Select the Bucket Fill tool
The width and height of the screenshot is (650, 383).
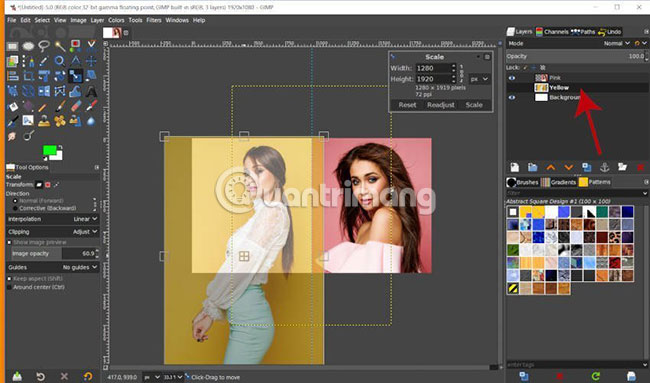[x=12, y=107]
